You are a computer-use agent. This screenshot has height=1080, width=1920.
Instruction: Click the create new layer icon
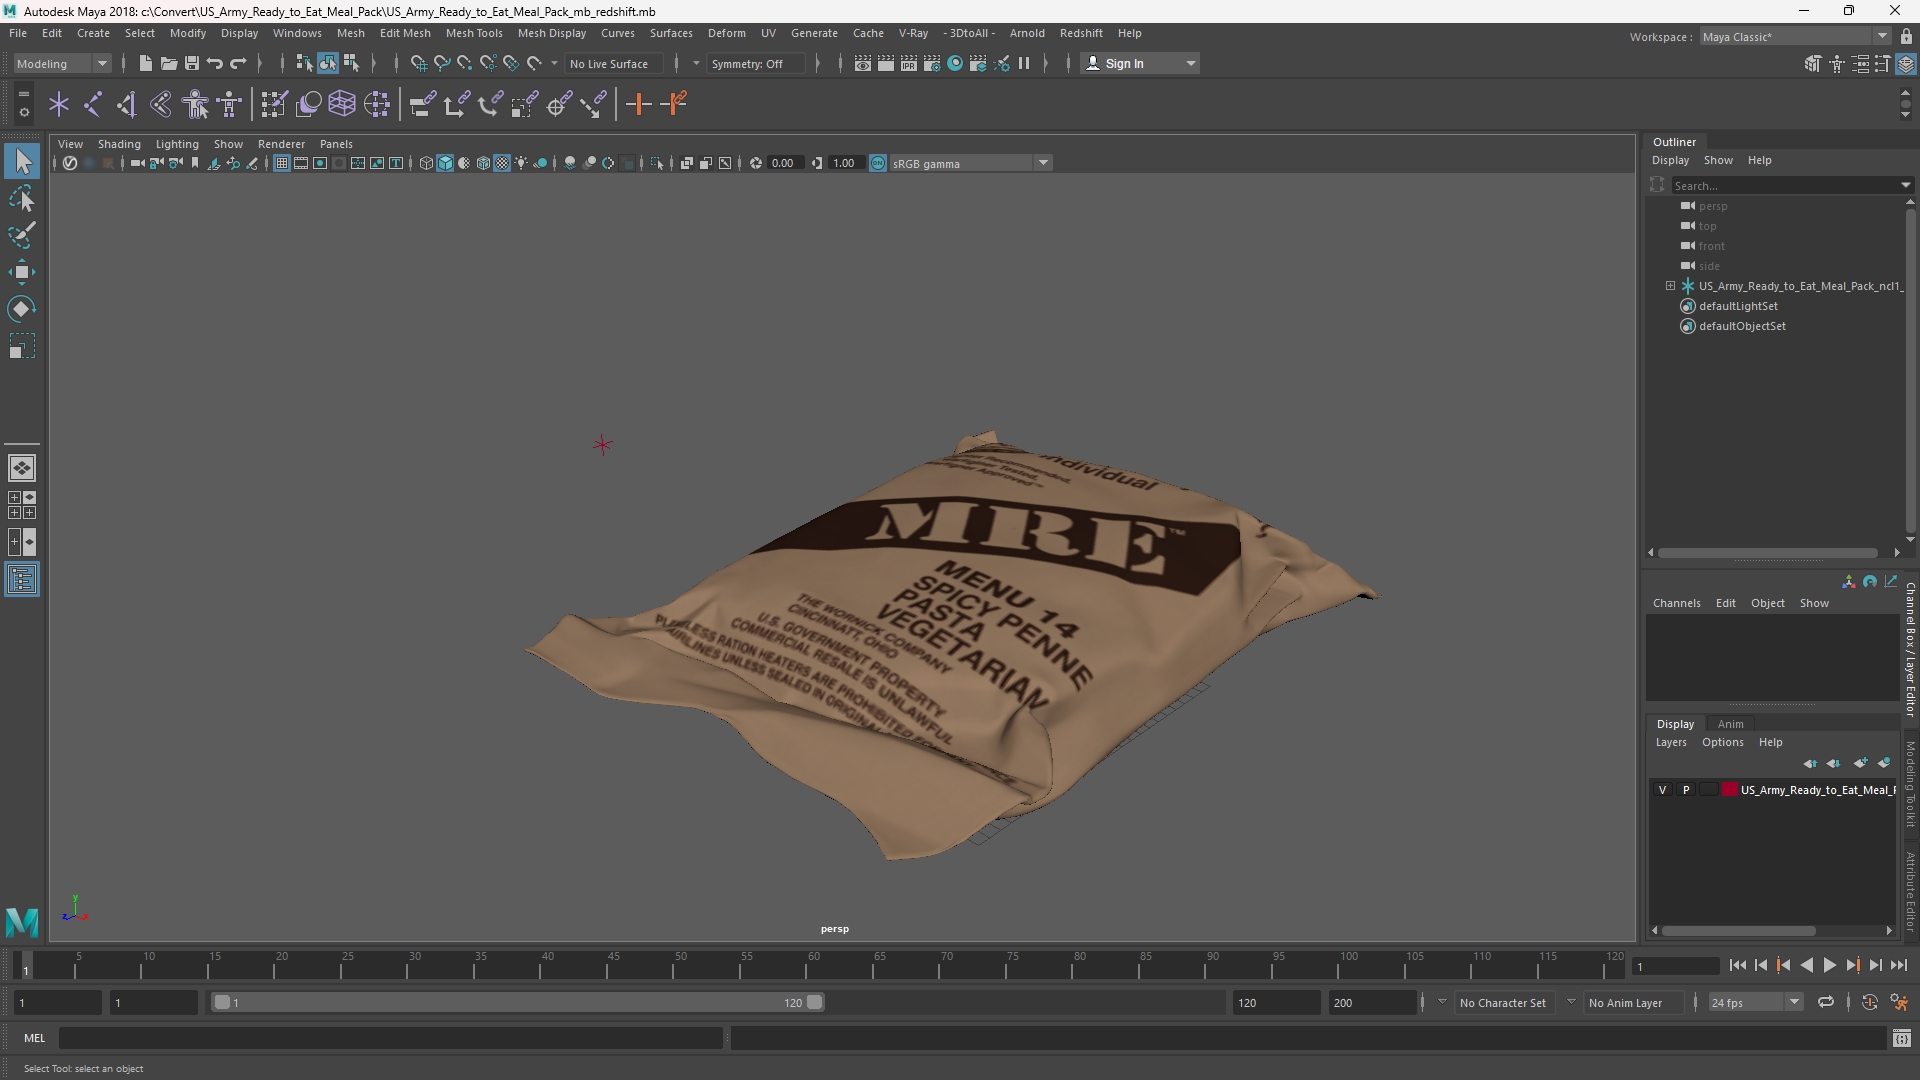(x=1860, y=764)
